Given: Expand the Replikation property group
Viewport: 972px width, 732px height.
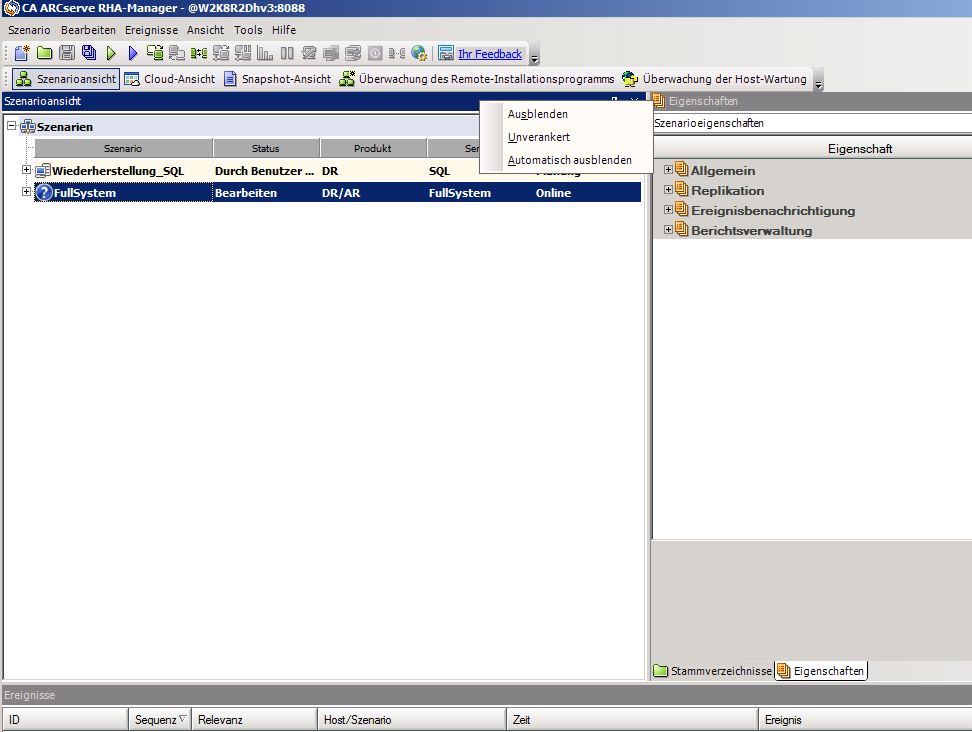Looking at the screenshot, I should (668, 190).
